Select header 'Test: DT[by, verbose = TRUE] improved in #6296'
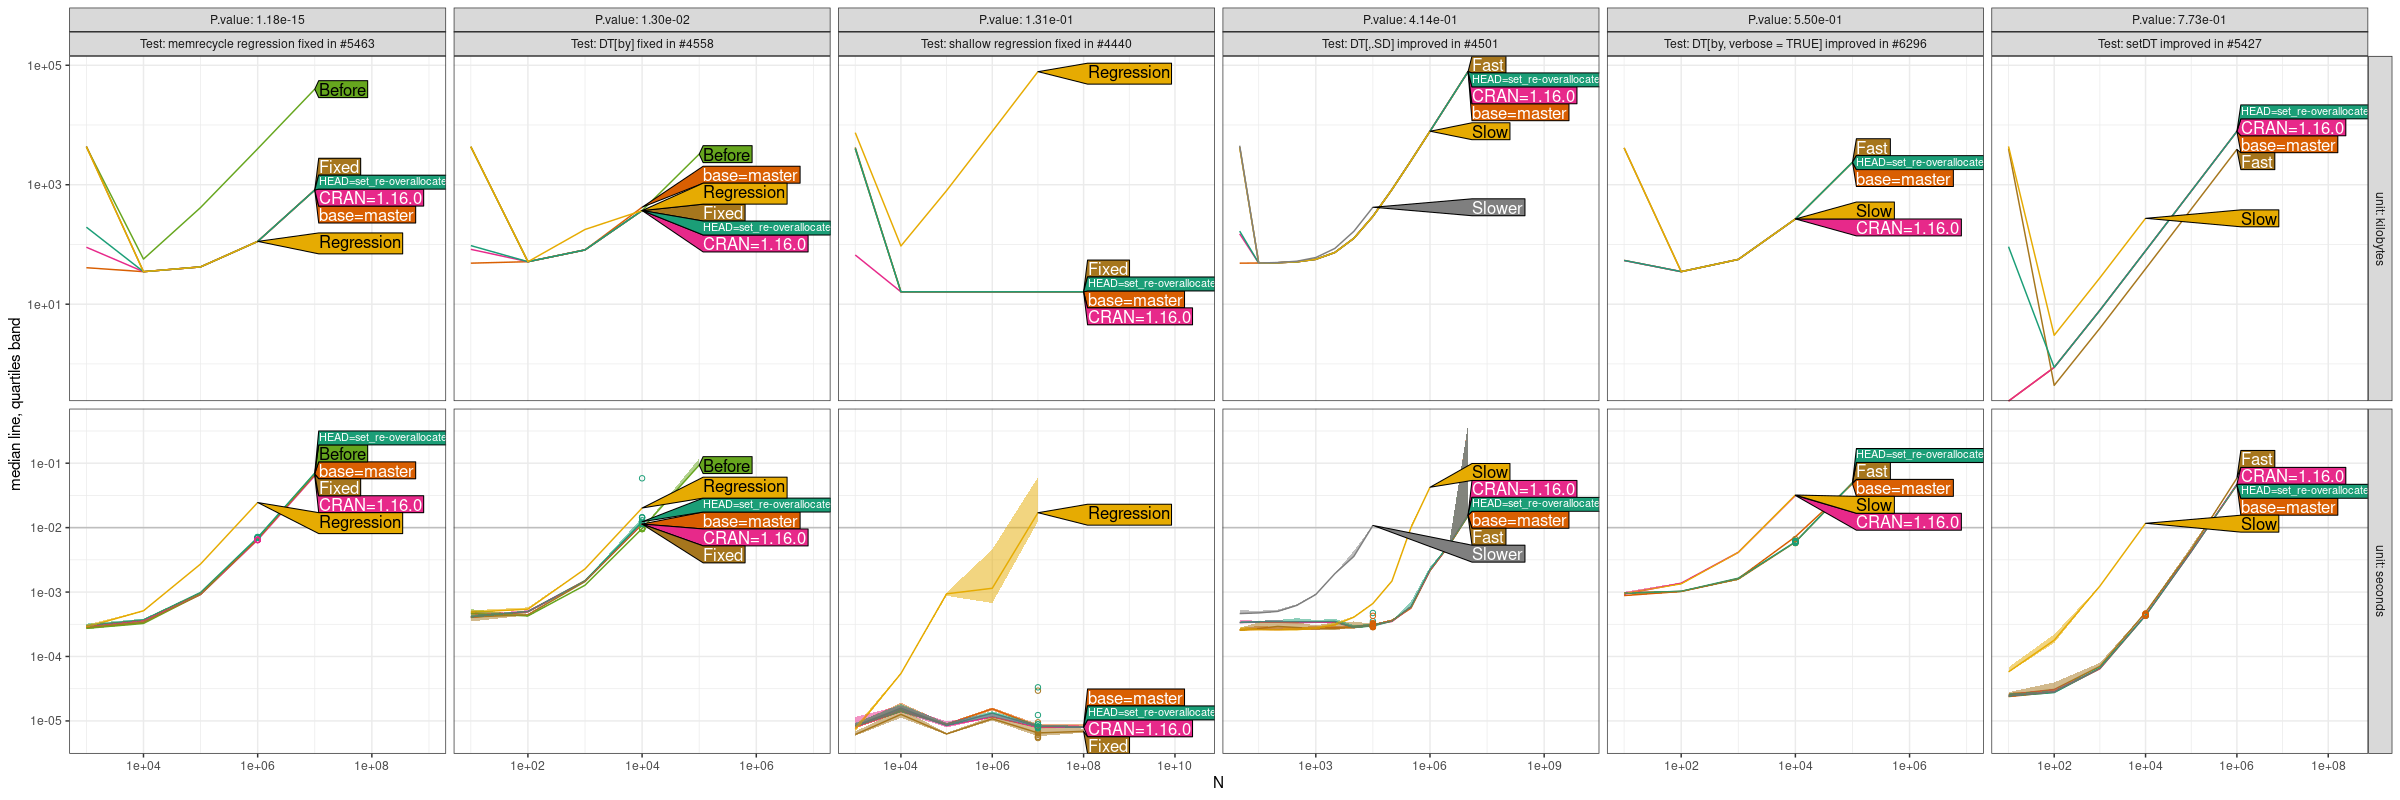 1795,44
